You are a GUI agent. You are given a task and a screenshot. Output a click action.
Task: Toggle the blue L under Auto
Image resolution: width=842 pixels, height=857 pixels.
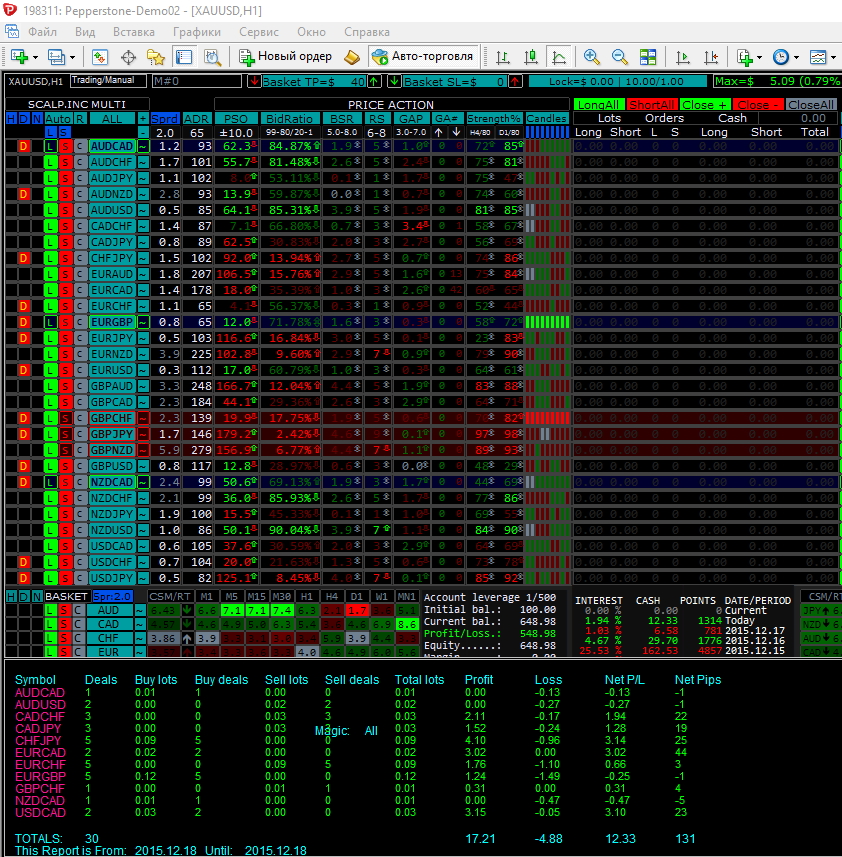(50, 132)
